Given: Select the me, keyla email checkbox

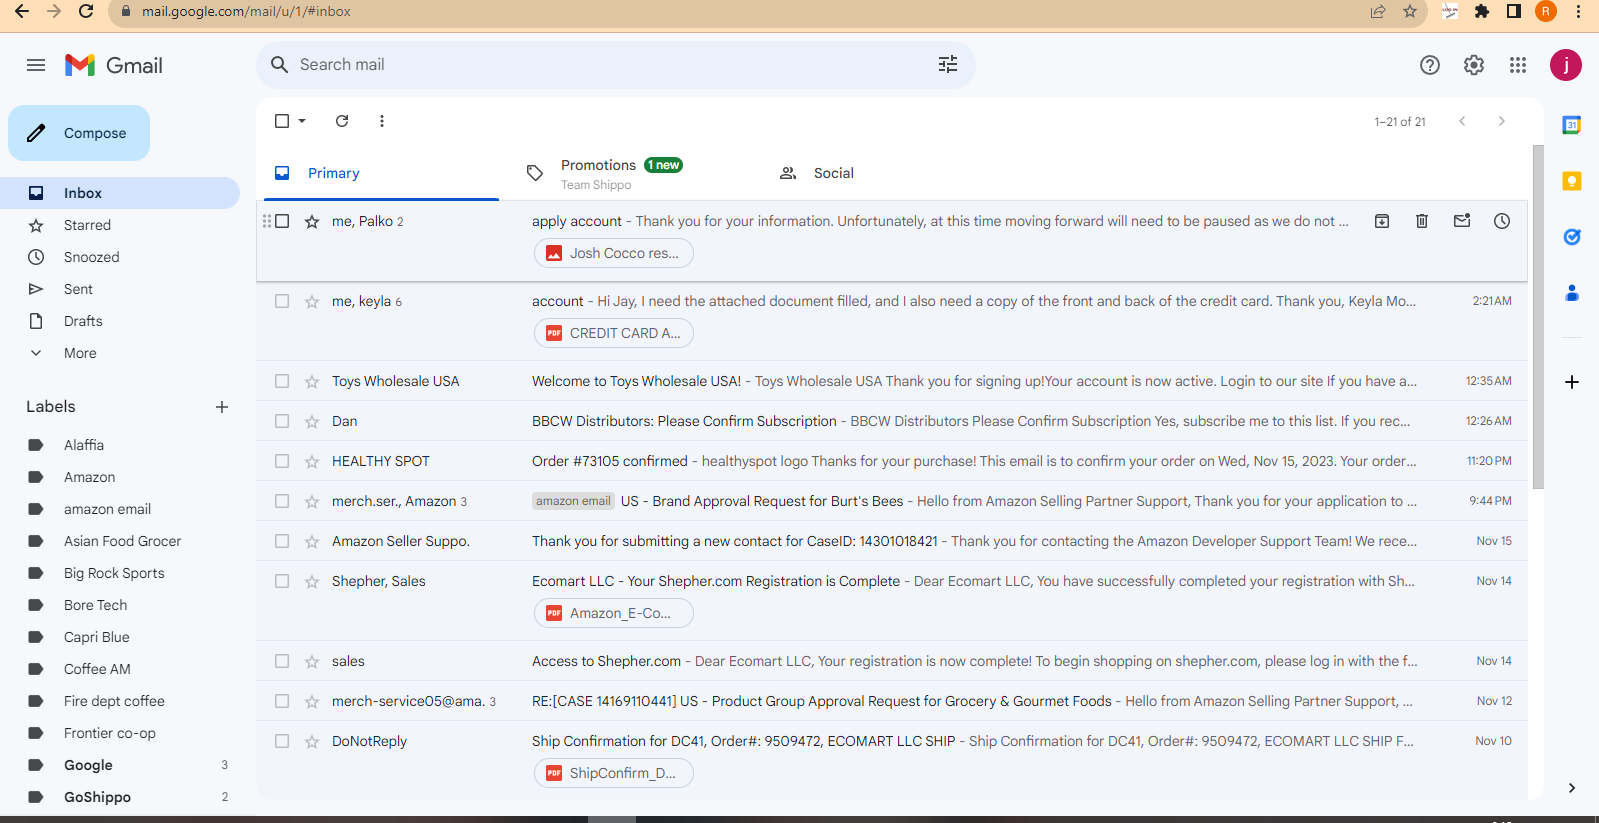Looking at the screenshot, I should [282, 301].
